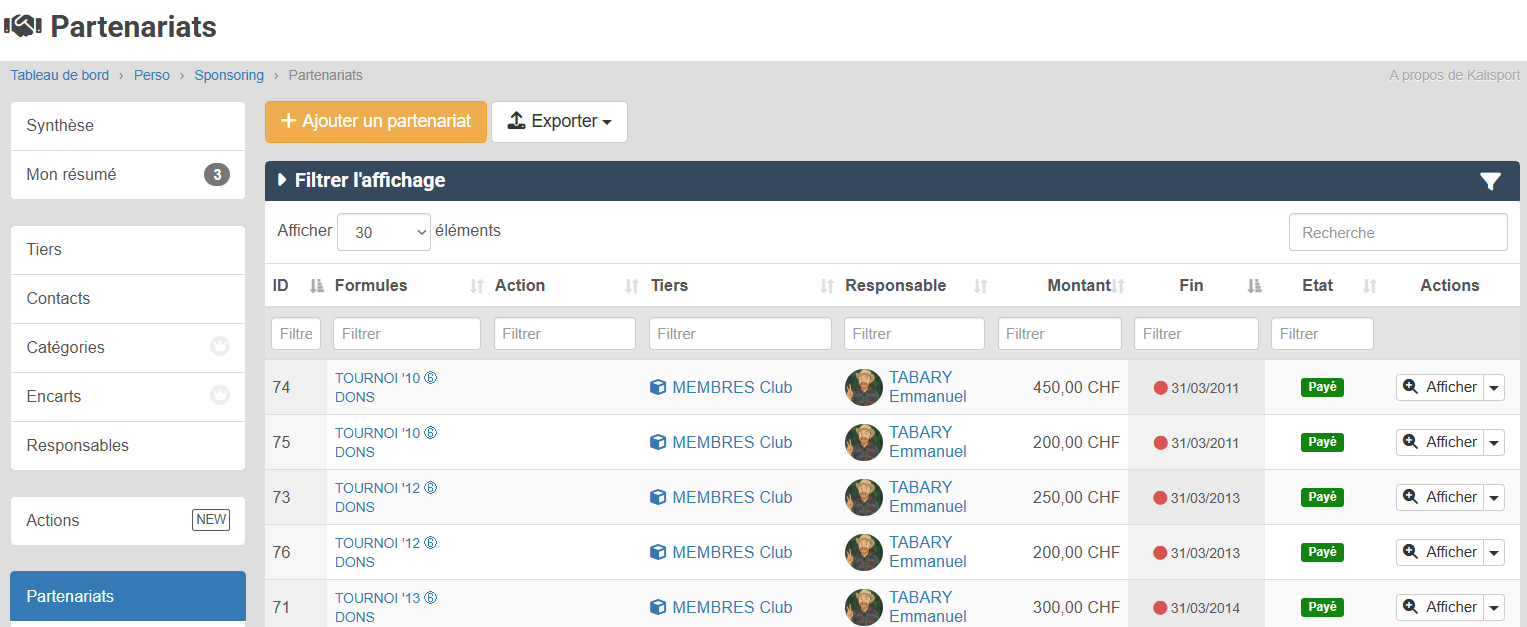1527x627 pixels.
Task: Open Synthèse in the sidebar menu
Action: coord(128,126)
